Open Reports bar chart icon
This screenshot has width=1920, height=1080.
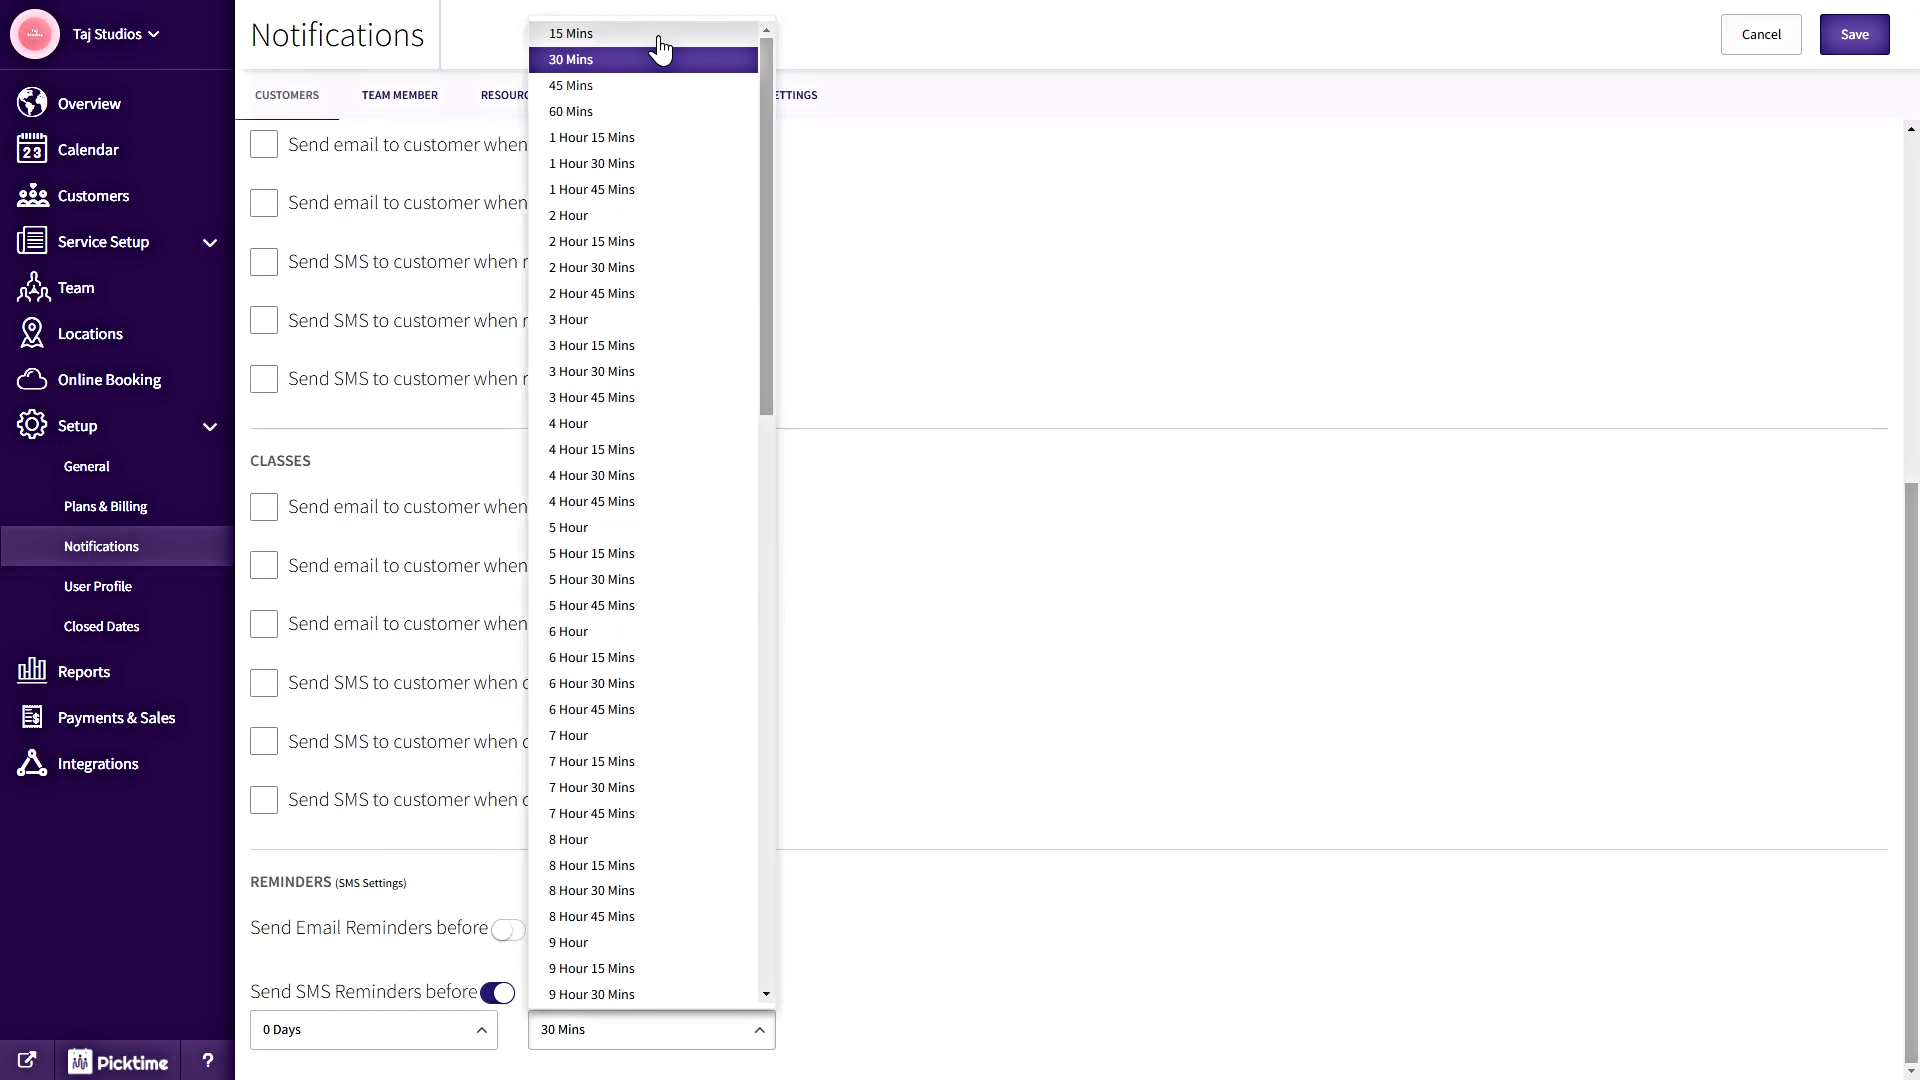[x=32, y=671]
